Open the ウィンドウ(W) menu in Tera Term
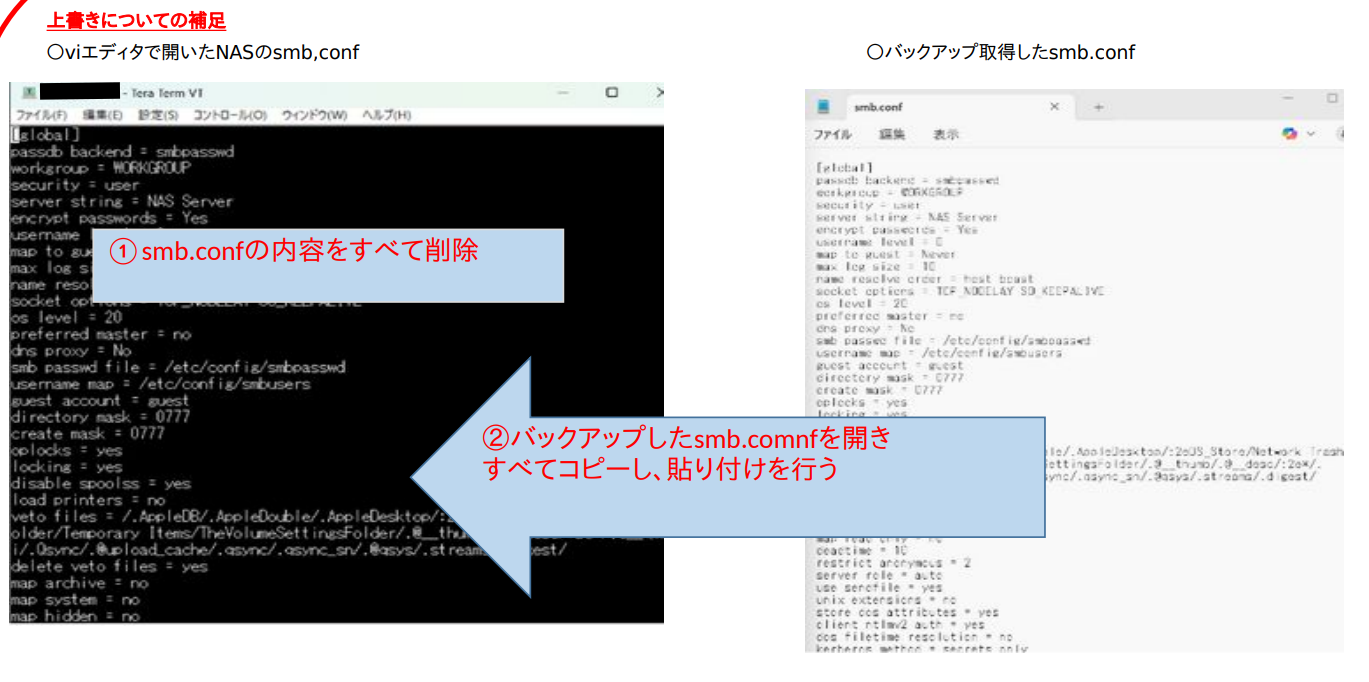 [314, 115]
